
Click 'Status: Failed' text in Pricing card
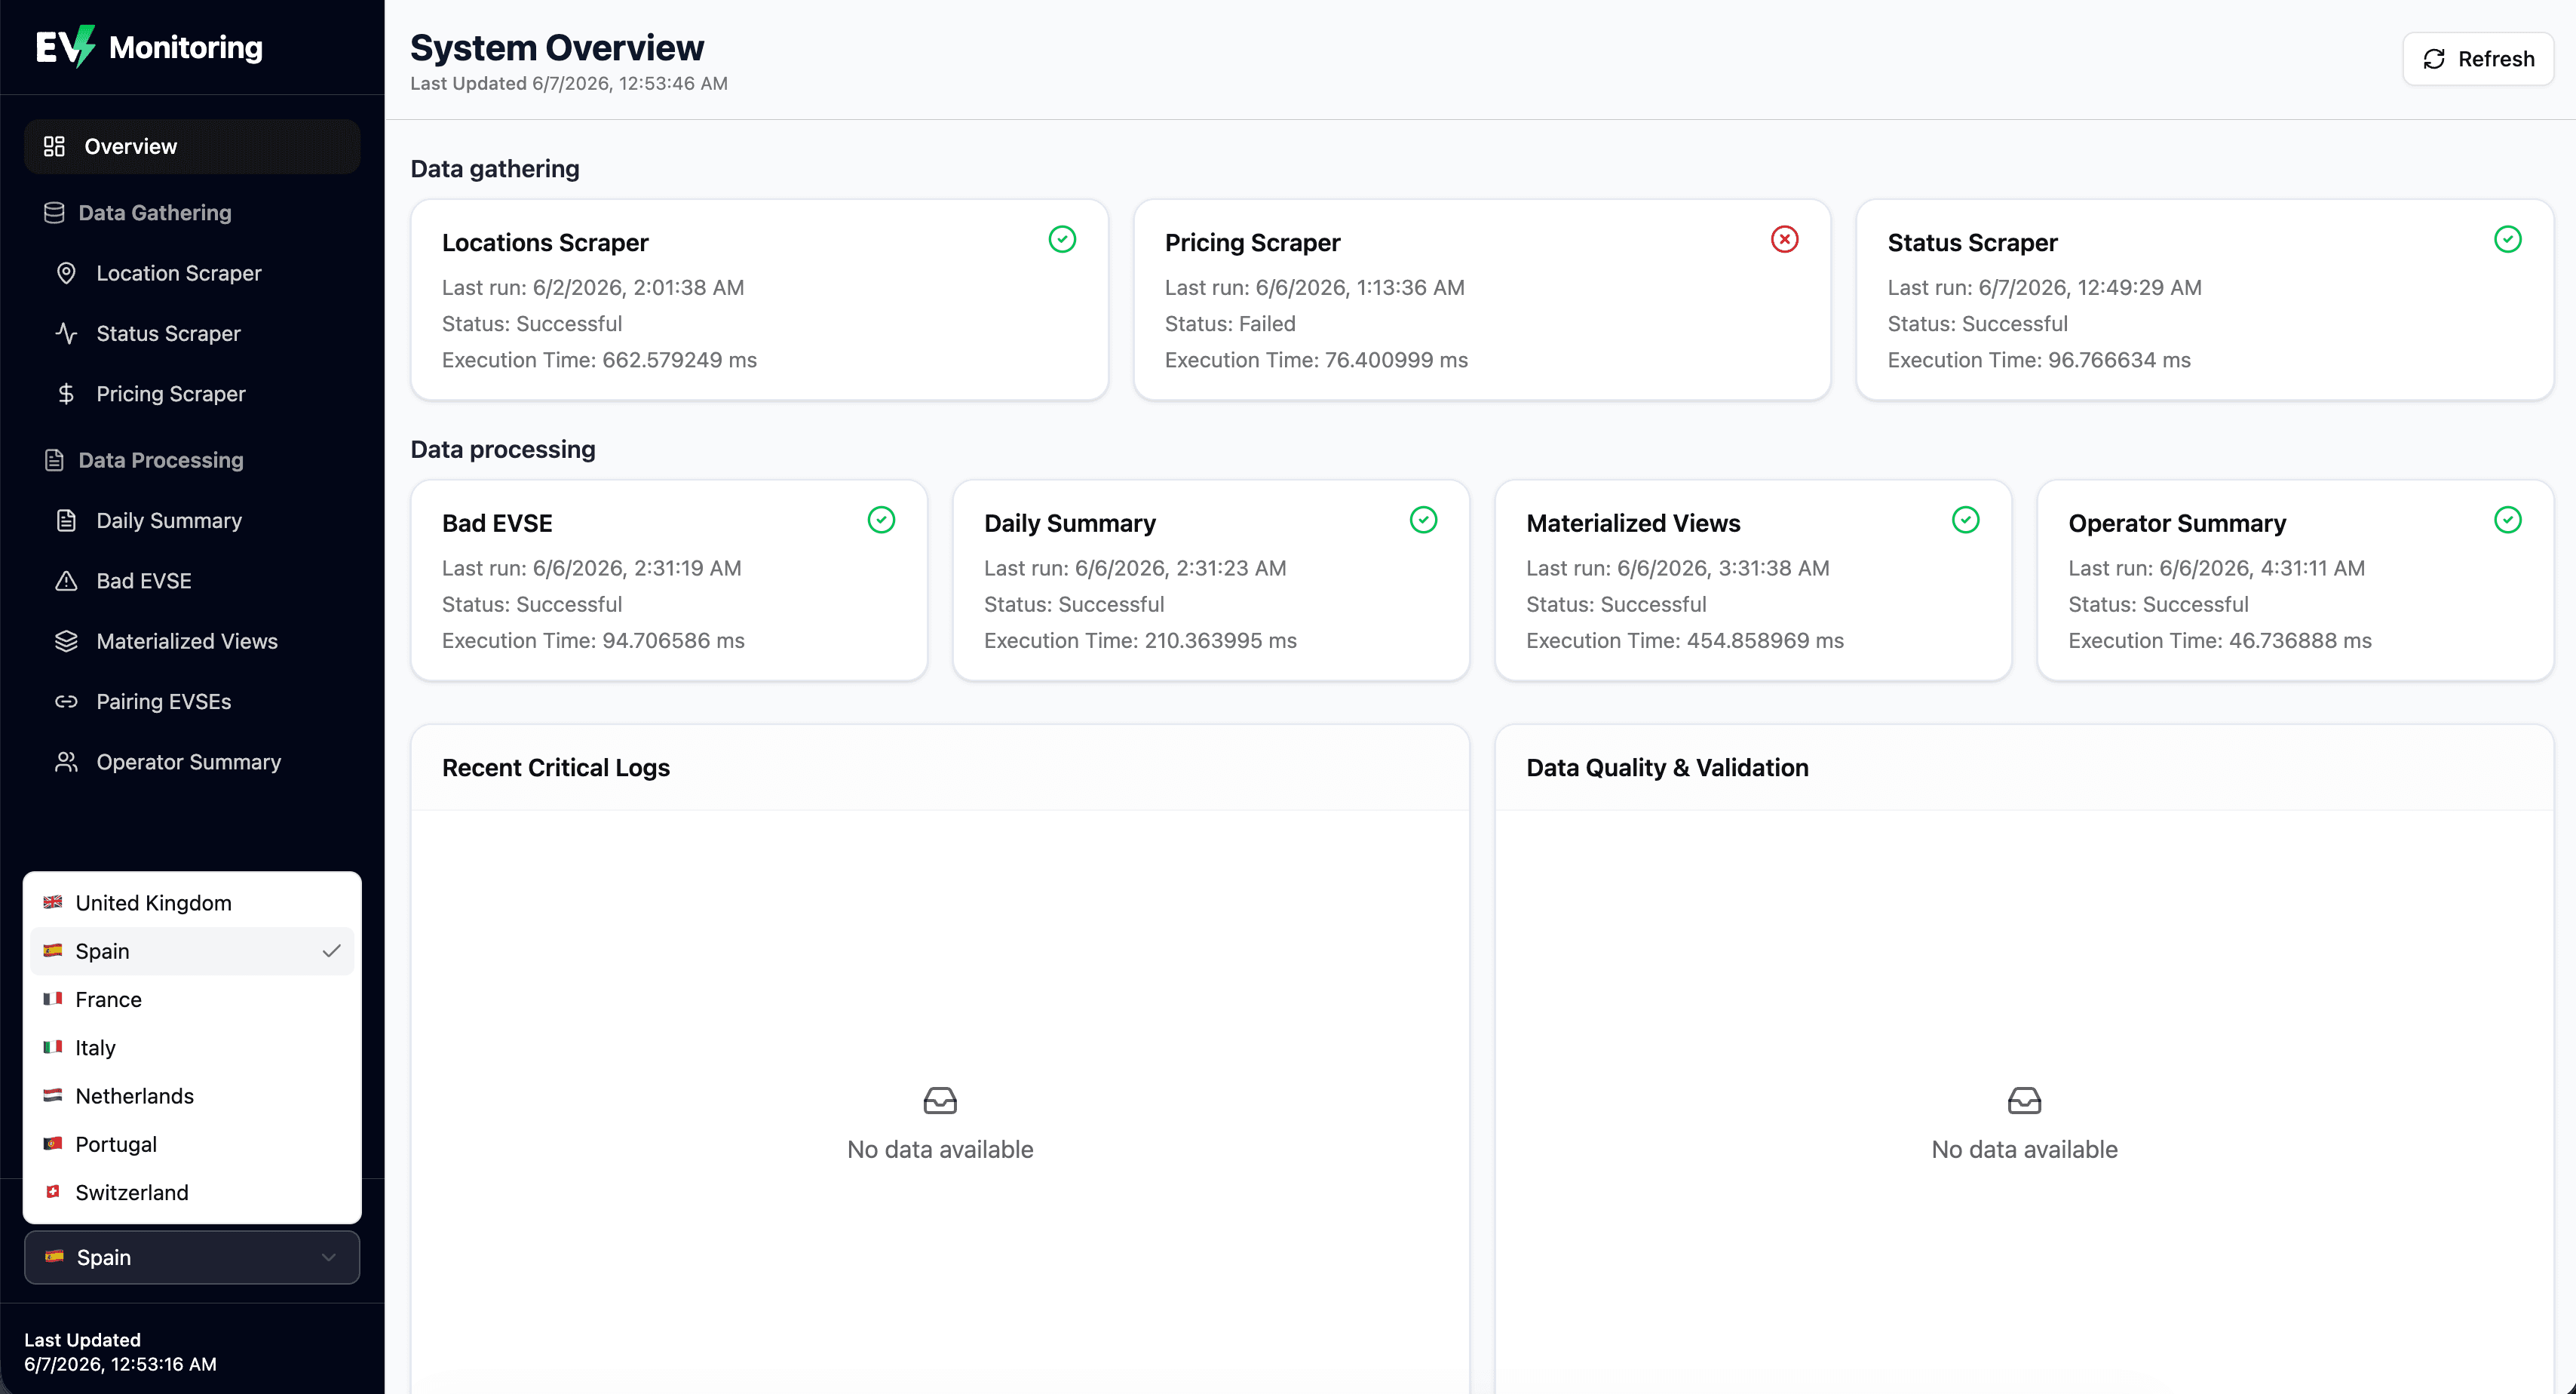coord(1230,324)
